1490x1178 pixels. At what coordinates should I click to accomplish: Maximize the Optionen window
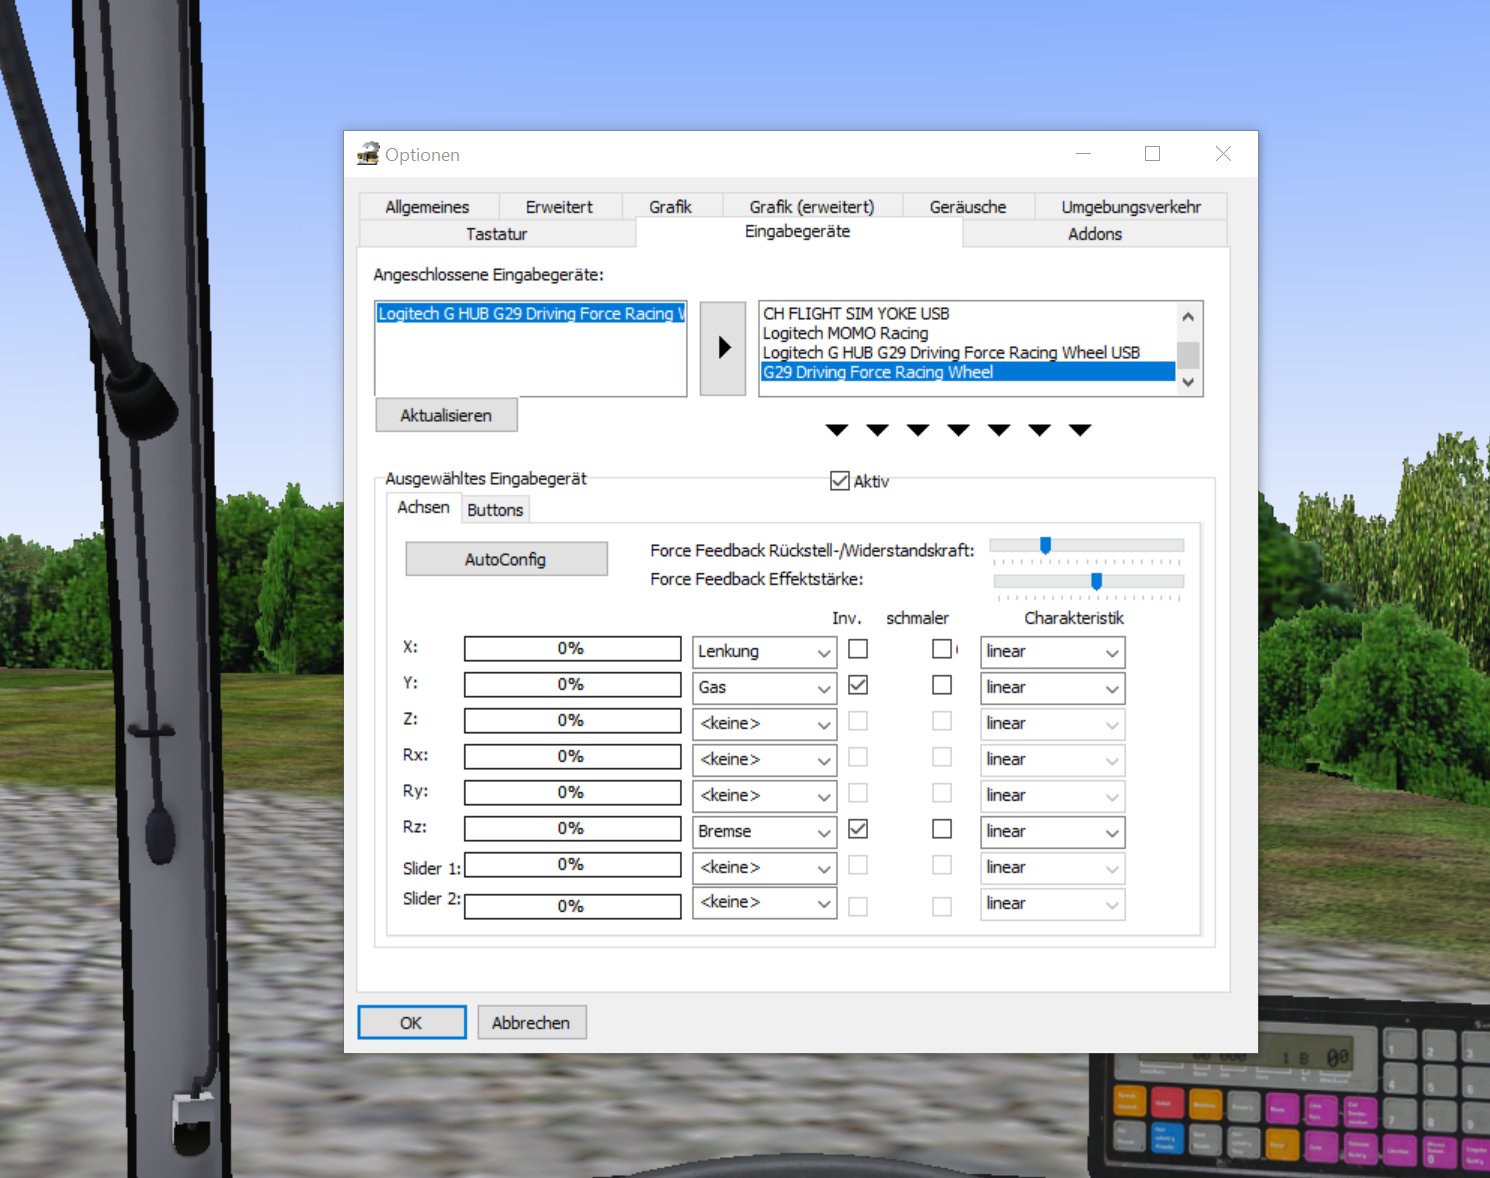coord(1152,154)
